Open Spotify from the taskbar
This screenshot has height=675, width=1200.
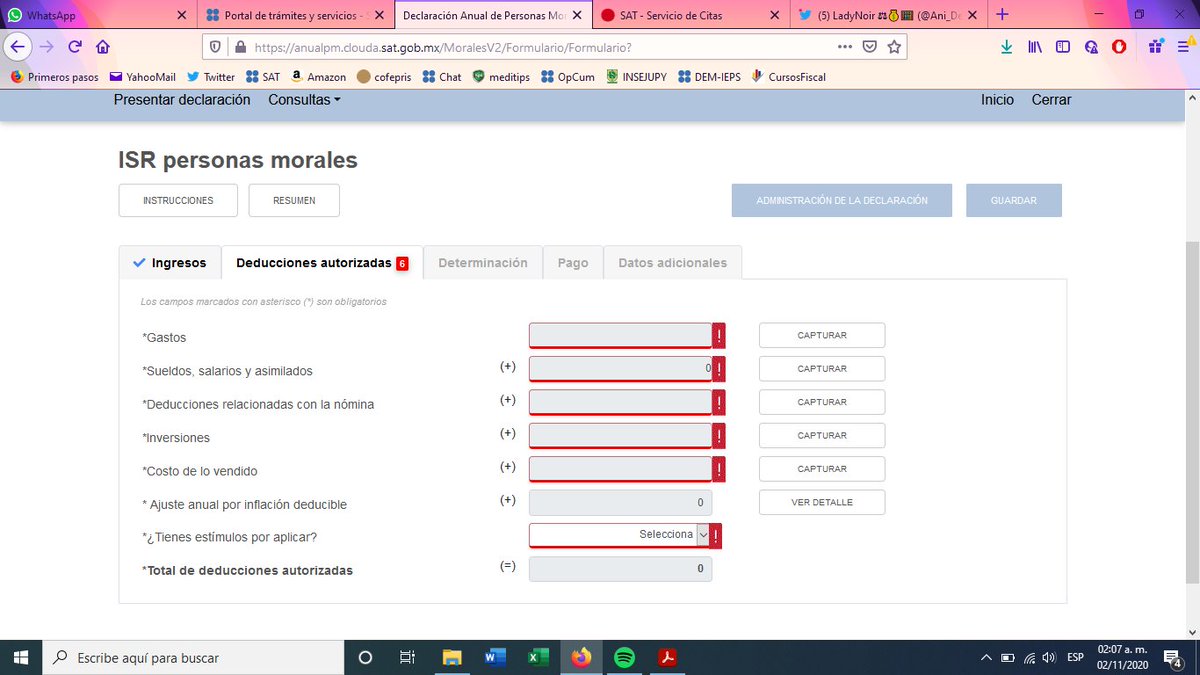click(624, 657)
